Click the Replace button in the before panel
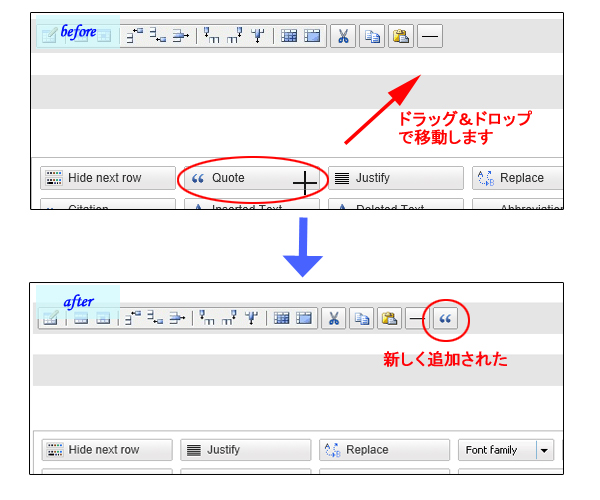 (520, 178)
